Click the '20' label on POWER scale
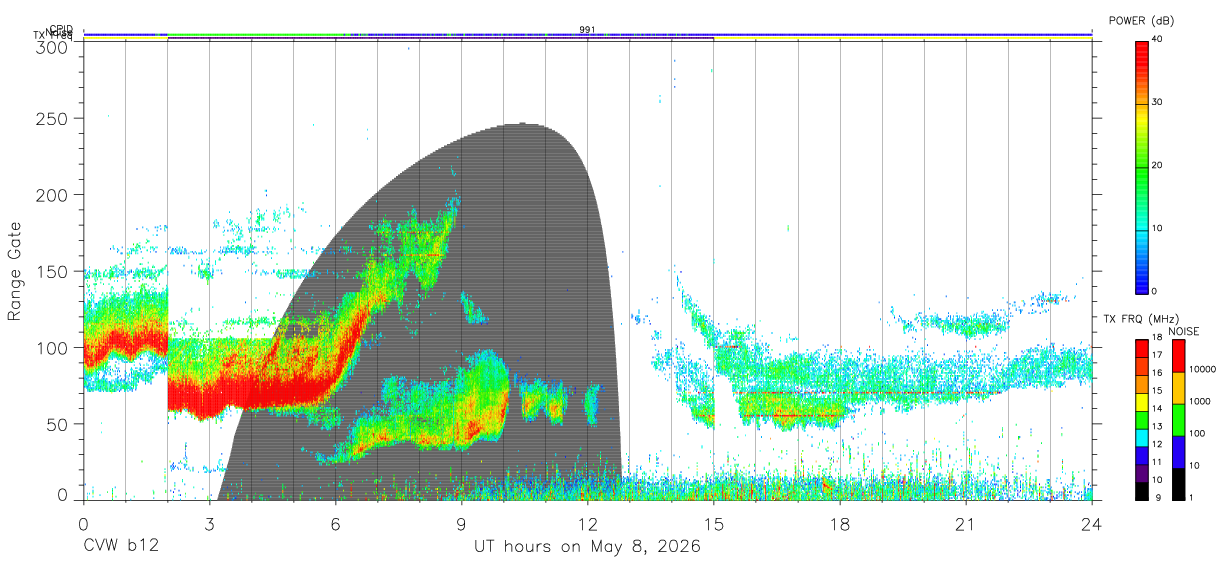This screenshot has width=1228, height=567. pos(1158,165)
